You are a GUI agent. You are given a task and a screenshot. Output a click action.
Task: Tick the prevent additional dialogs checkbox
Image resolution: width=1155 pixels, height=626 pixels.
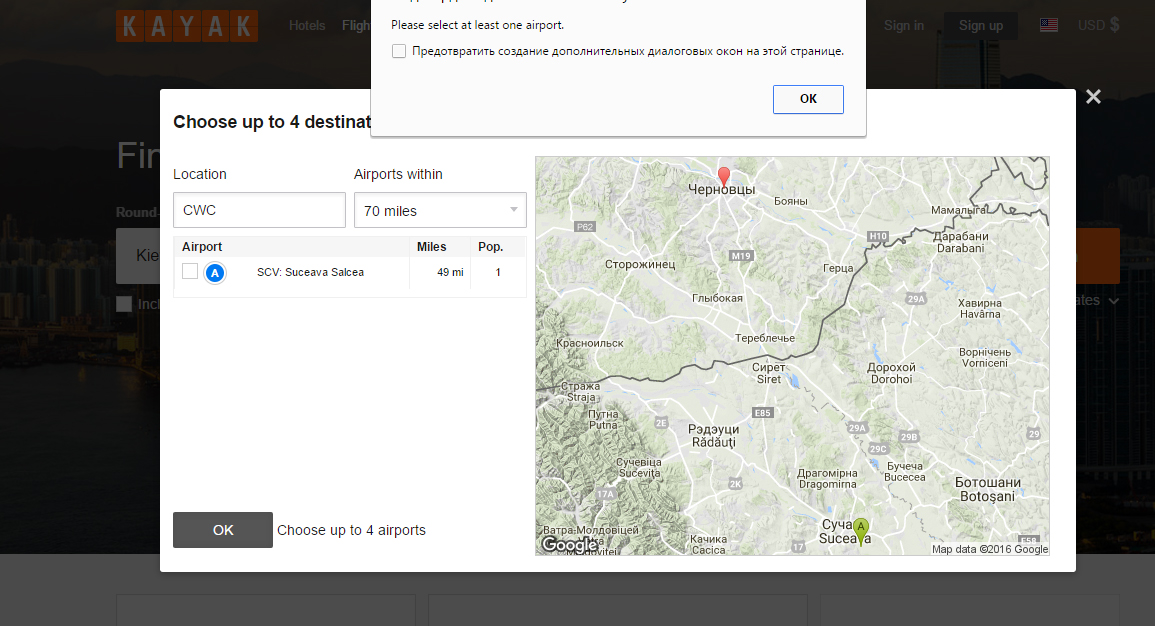(399, 51)
